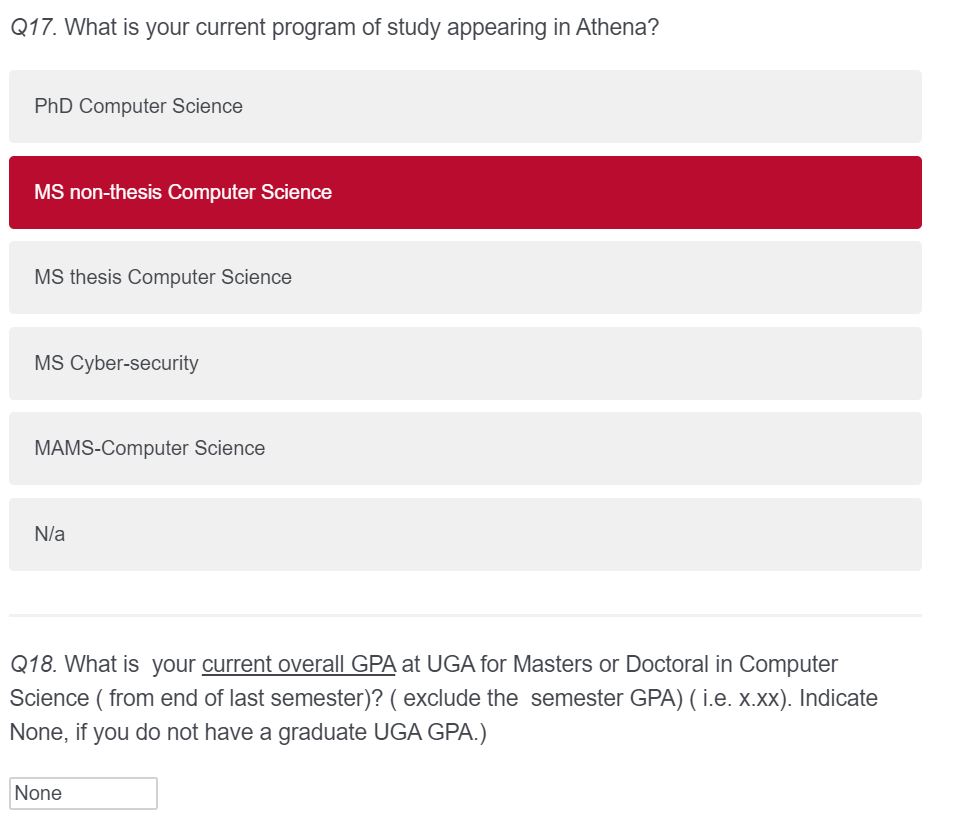
Task: Click the GPA text field containing None
Action: pyautogui.click(x=83, y=793)
